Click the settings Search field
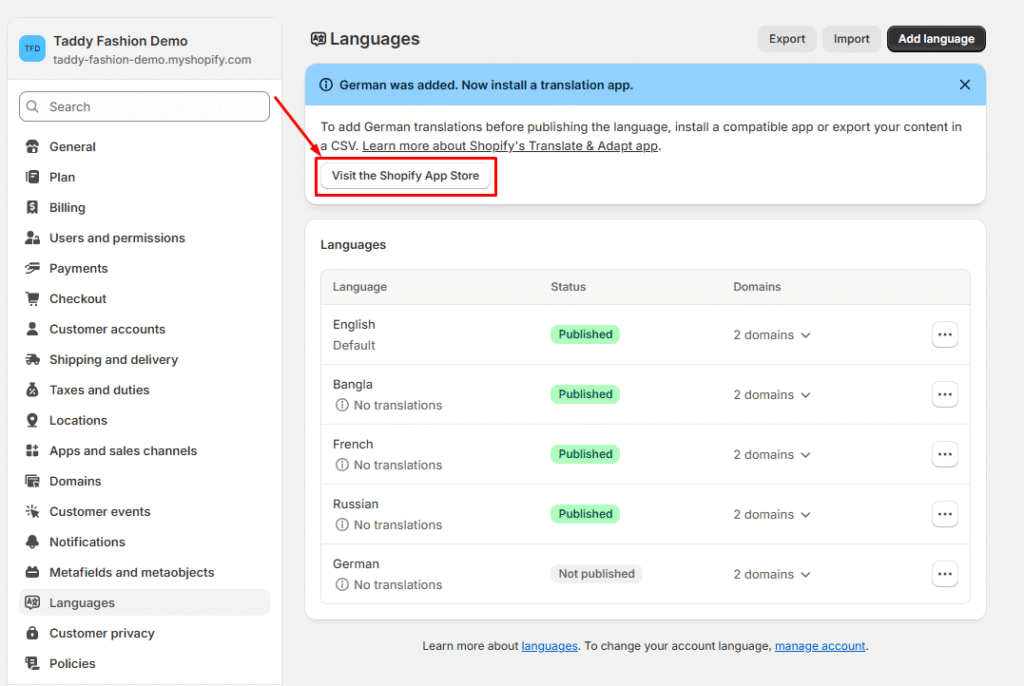Viewport: 1024px width, 686px height. pyautogui.click(x=144, y=106)
